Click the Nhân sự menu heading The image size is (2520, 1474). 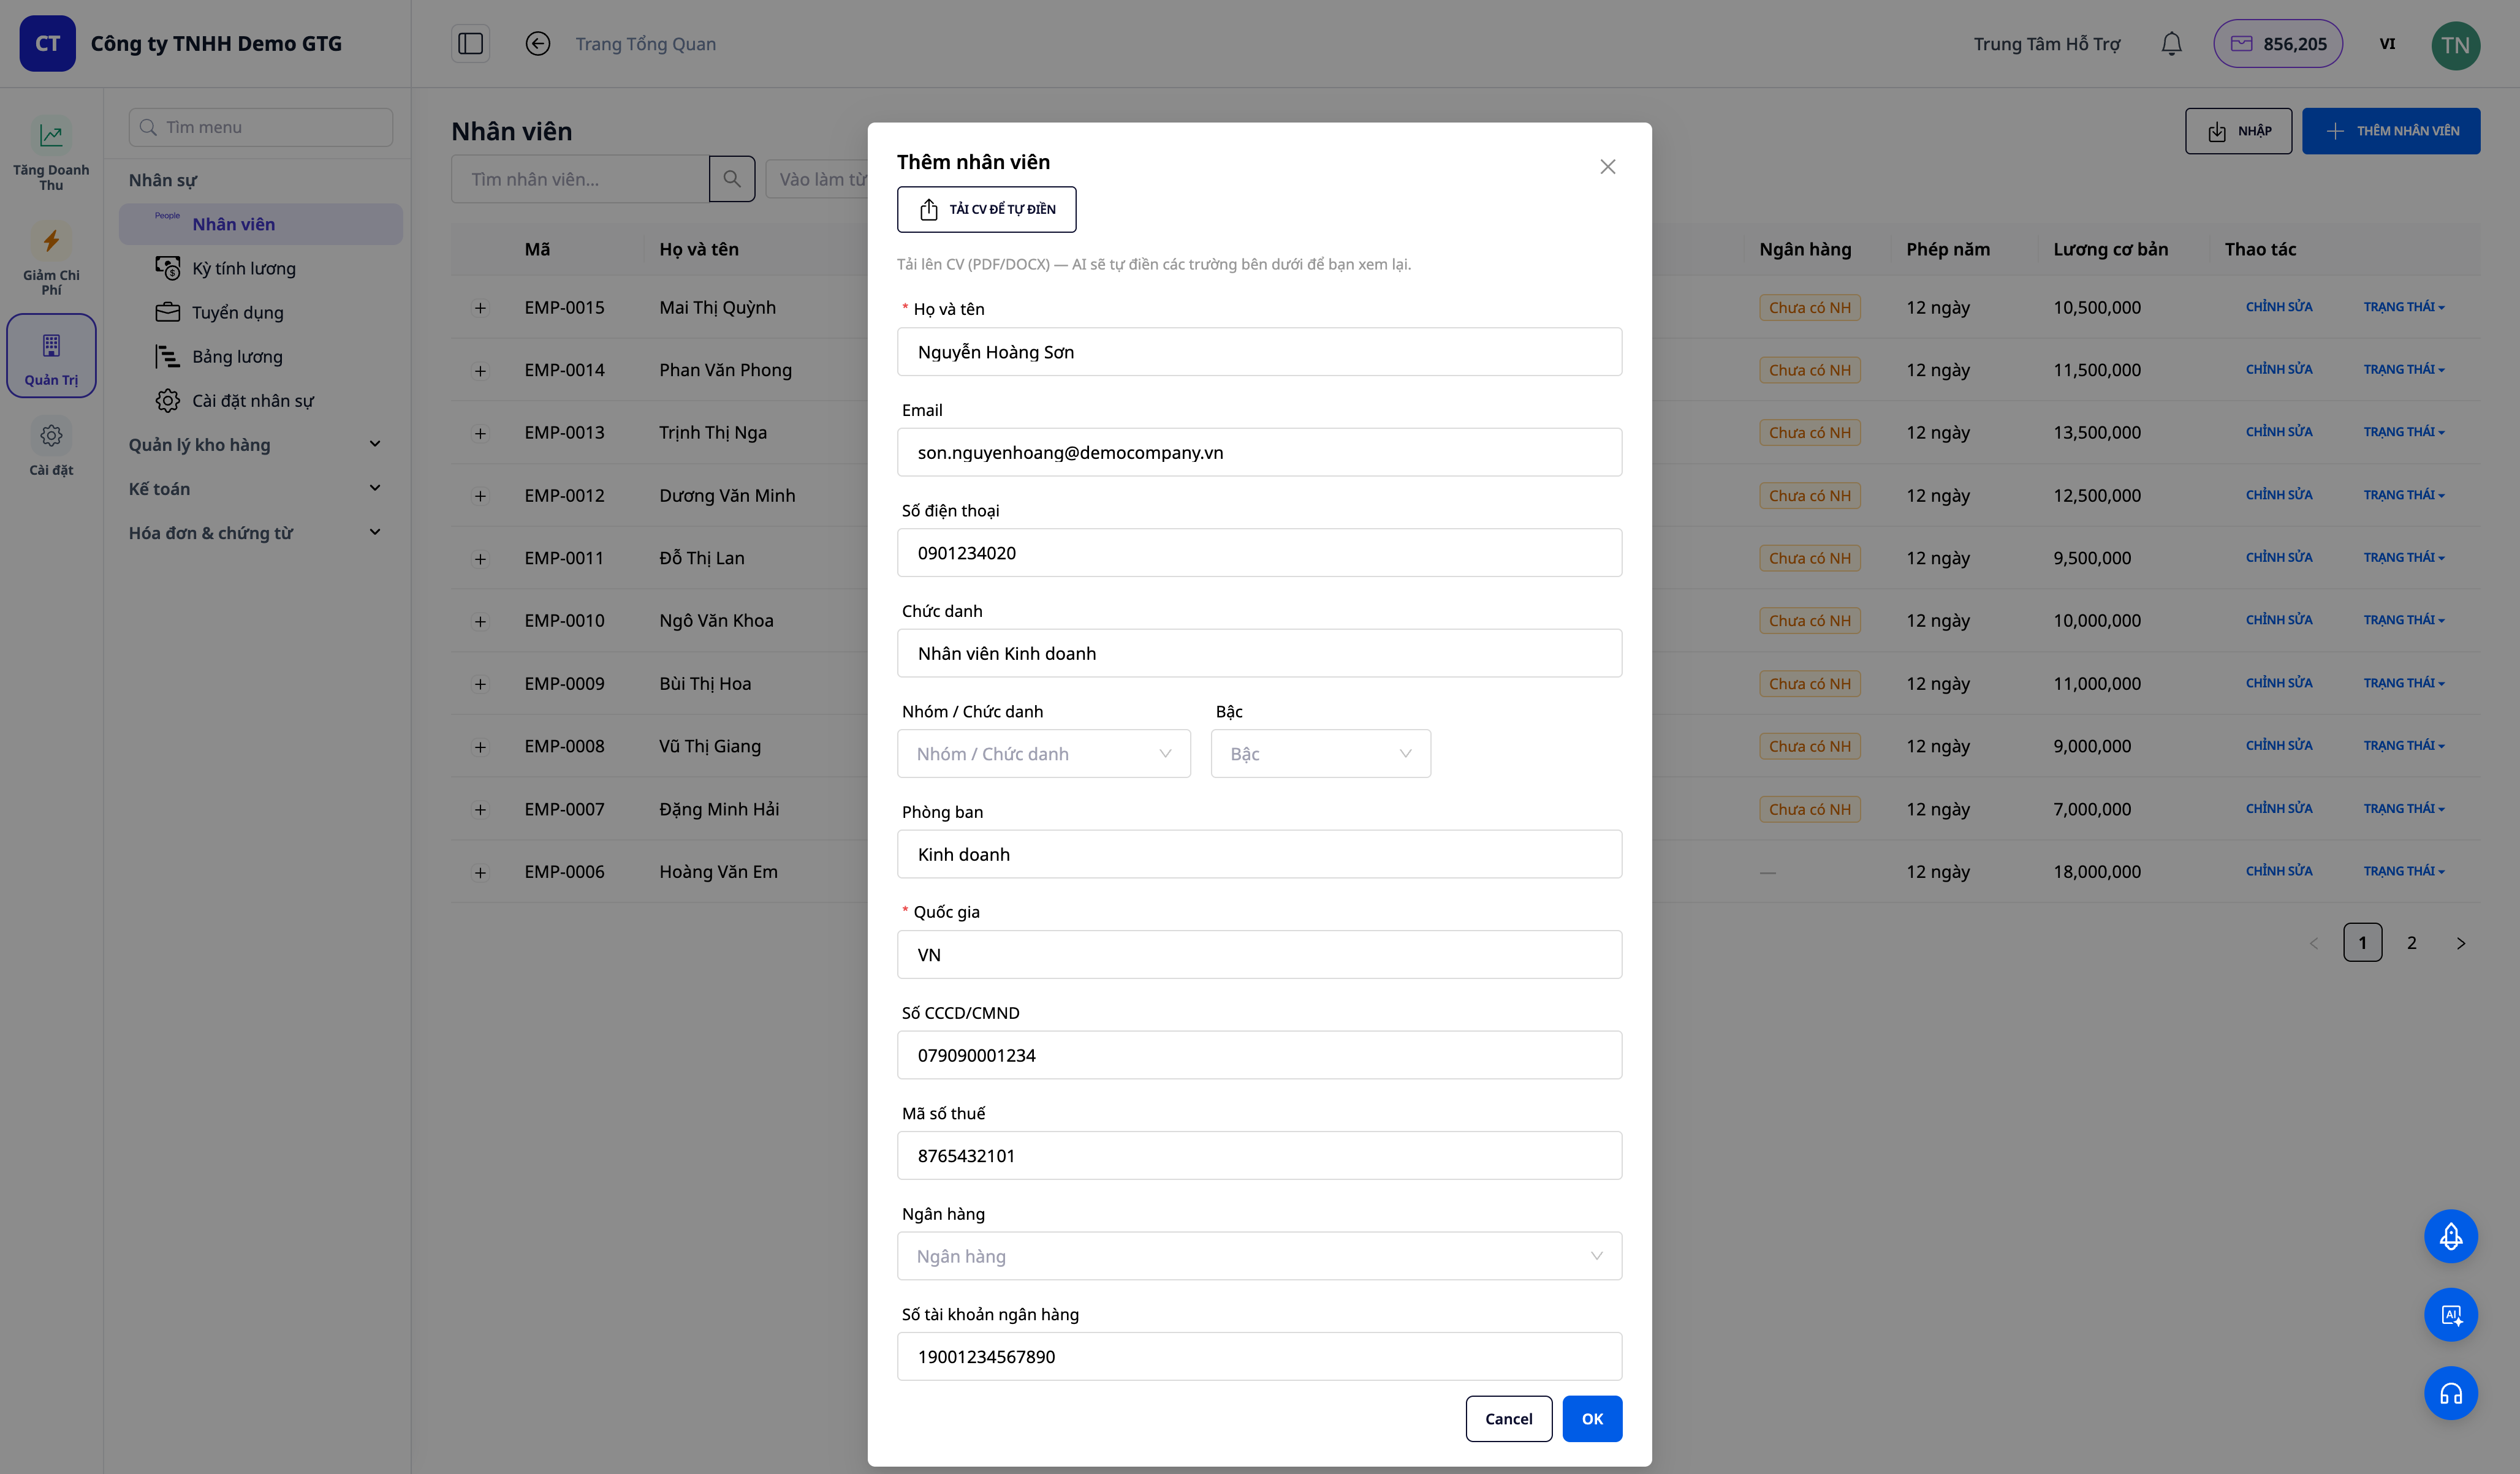163,180
